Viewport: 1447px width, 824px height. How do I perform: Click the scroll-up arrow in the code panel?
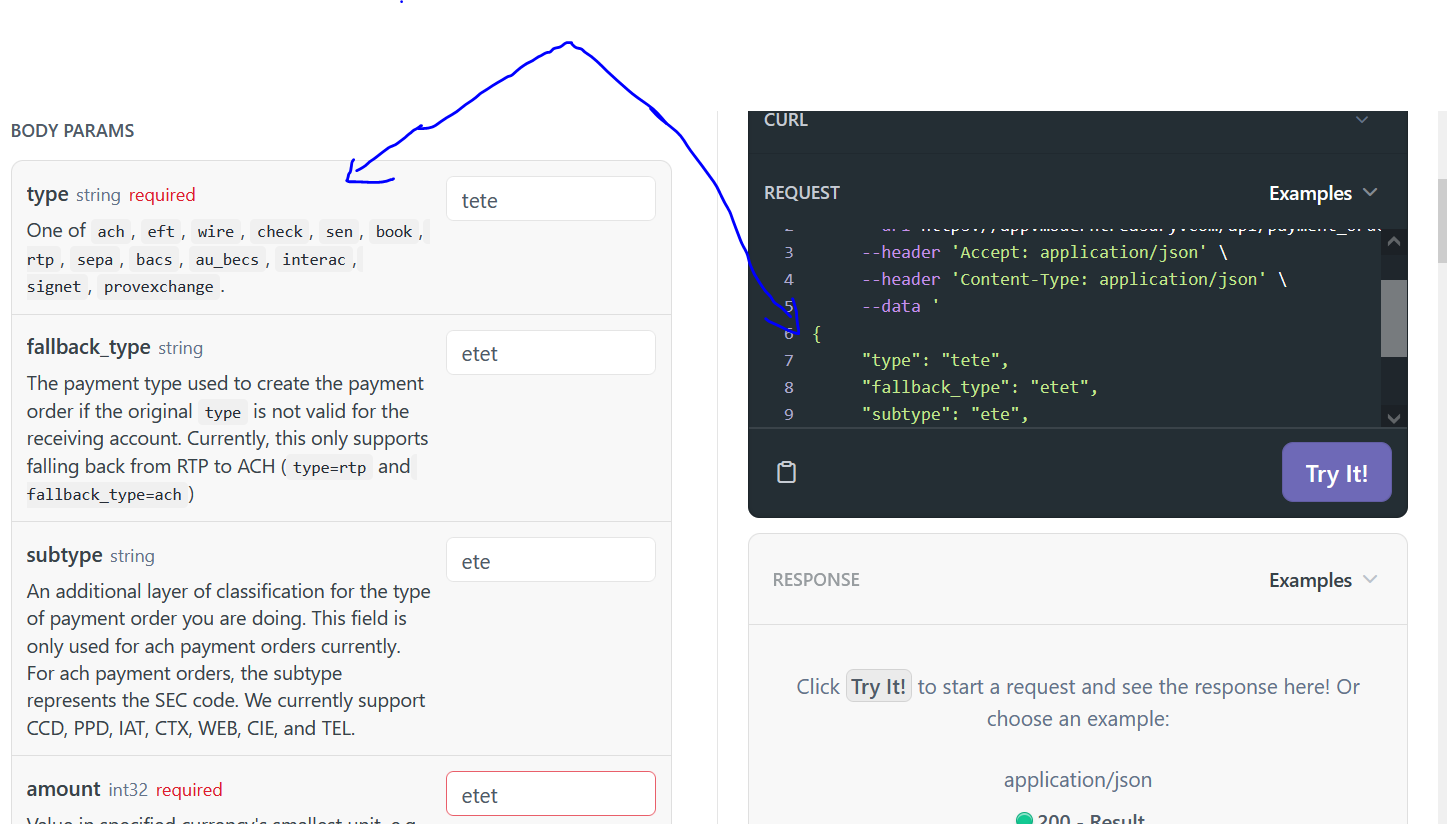coord(1393,240)
